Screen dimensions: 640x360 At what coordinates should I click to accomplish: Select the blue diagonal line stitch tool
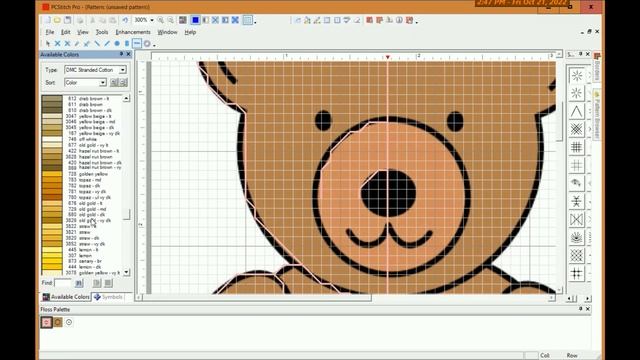97,43
